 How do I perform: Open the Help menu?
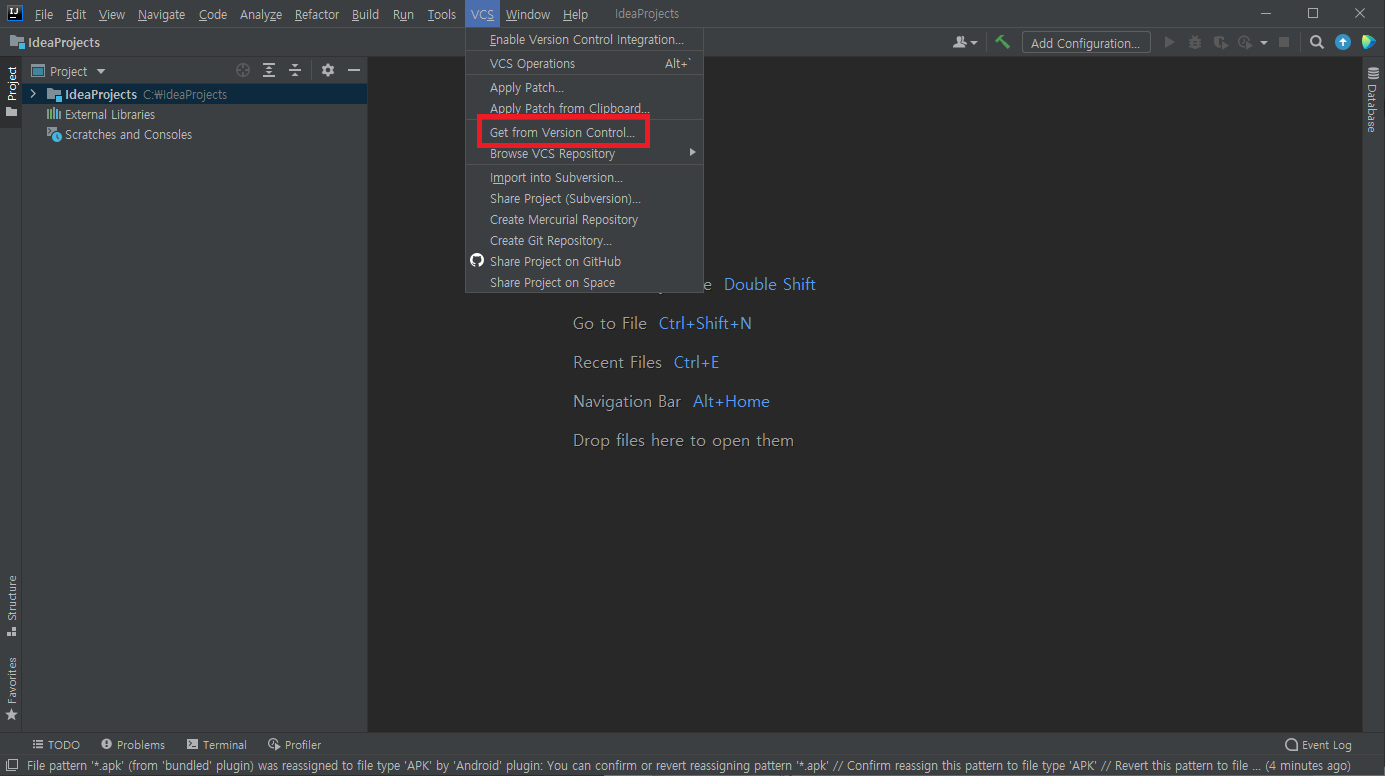575,14
